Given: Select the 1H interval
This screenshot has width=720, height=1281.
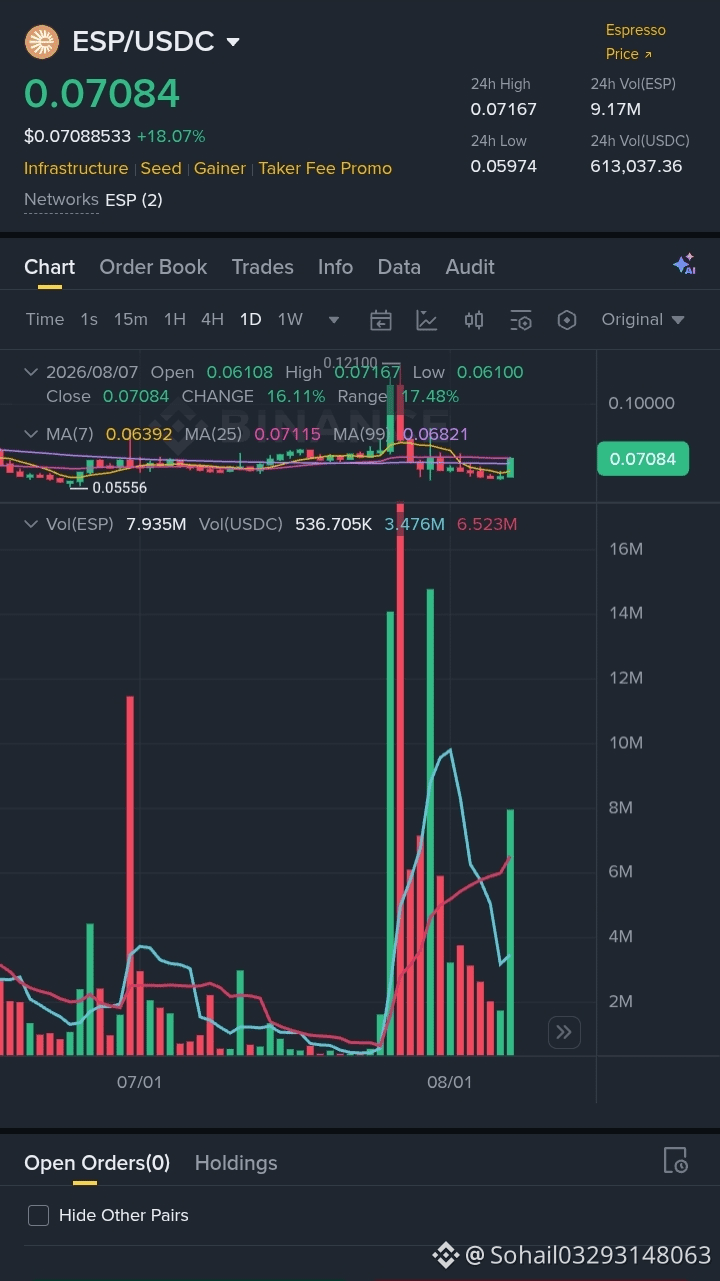Looking at the screenshot, I should coord(175,319).
